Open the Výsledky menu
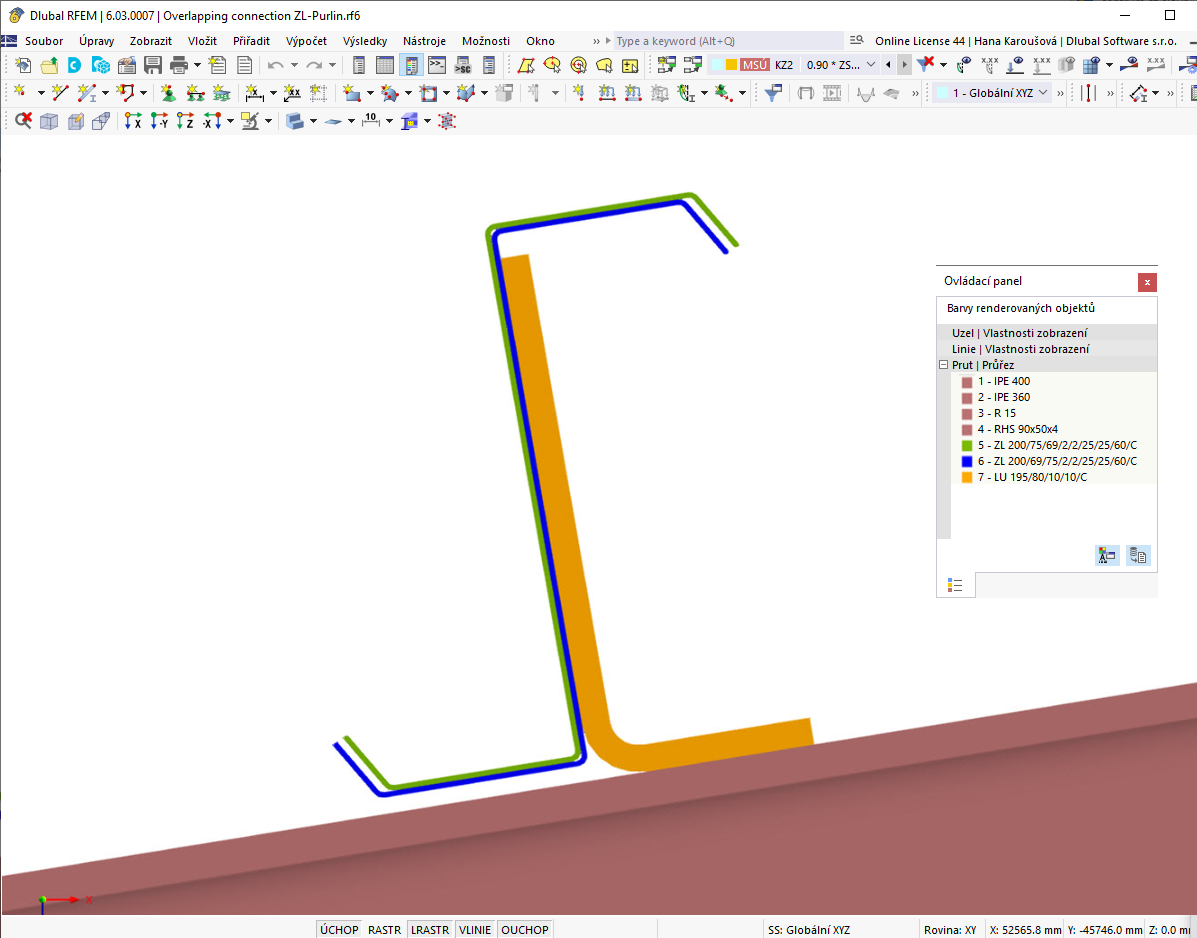Screen dimensions: 1197x938 [x=365, y=41]
